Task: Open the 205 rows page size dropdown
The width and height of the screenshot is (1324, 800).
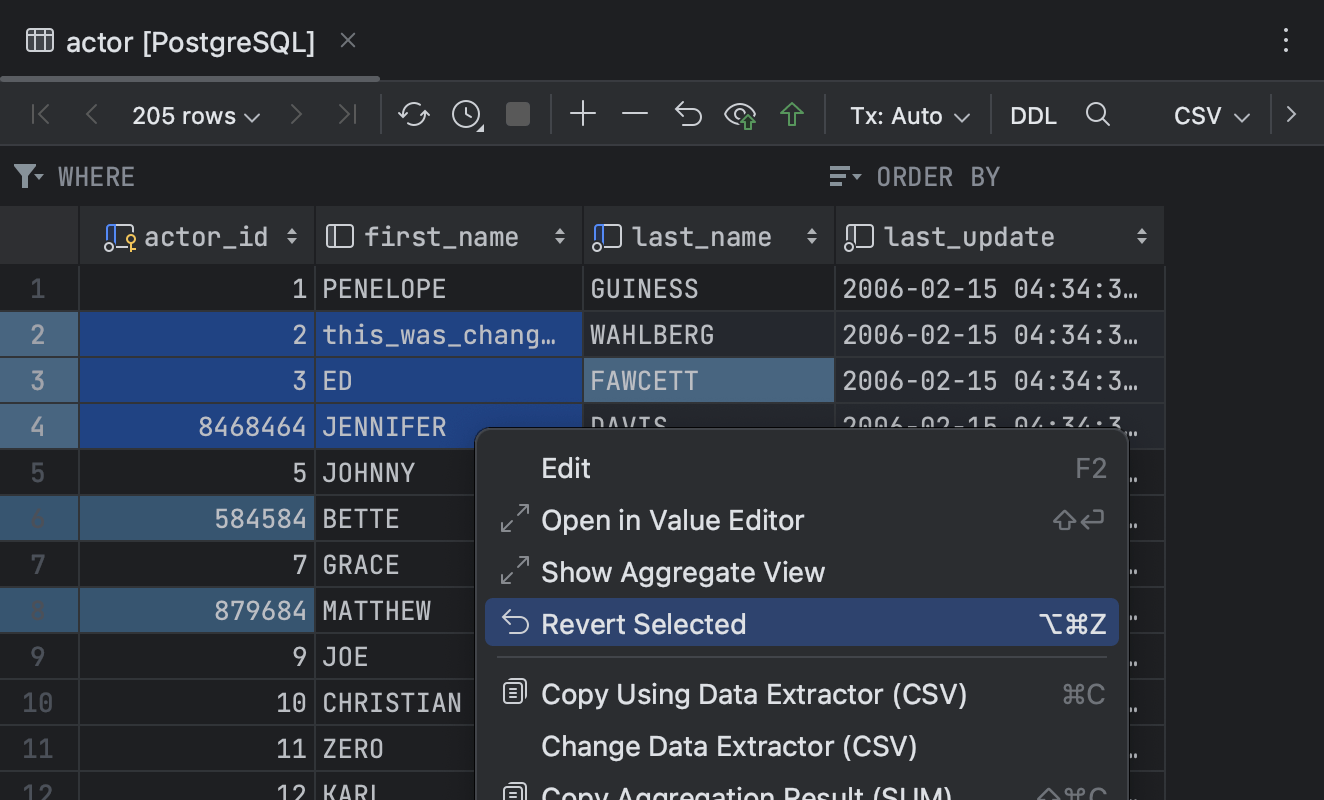Action: [x=196, y=114]
